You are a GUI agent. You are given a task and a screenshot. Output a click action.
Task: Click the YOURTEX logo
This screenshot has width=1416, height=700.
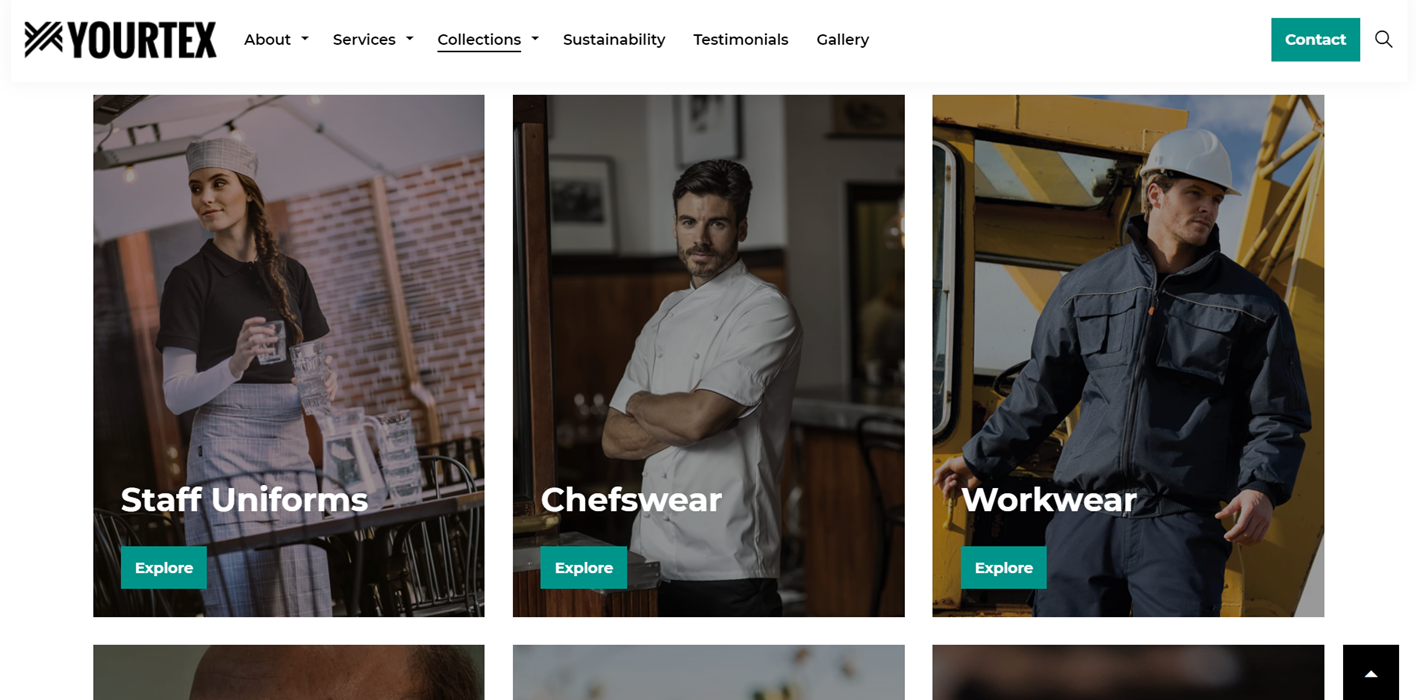click(x=120, y=40)
